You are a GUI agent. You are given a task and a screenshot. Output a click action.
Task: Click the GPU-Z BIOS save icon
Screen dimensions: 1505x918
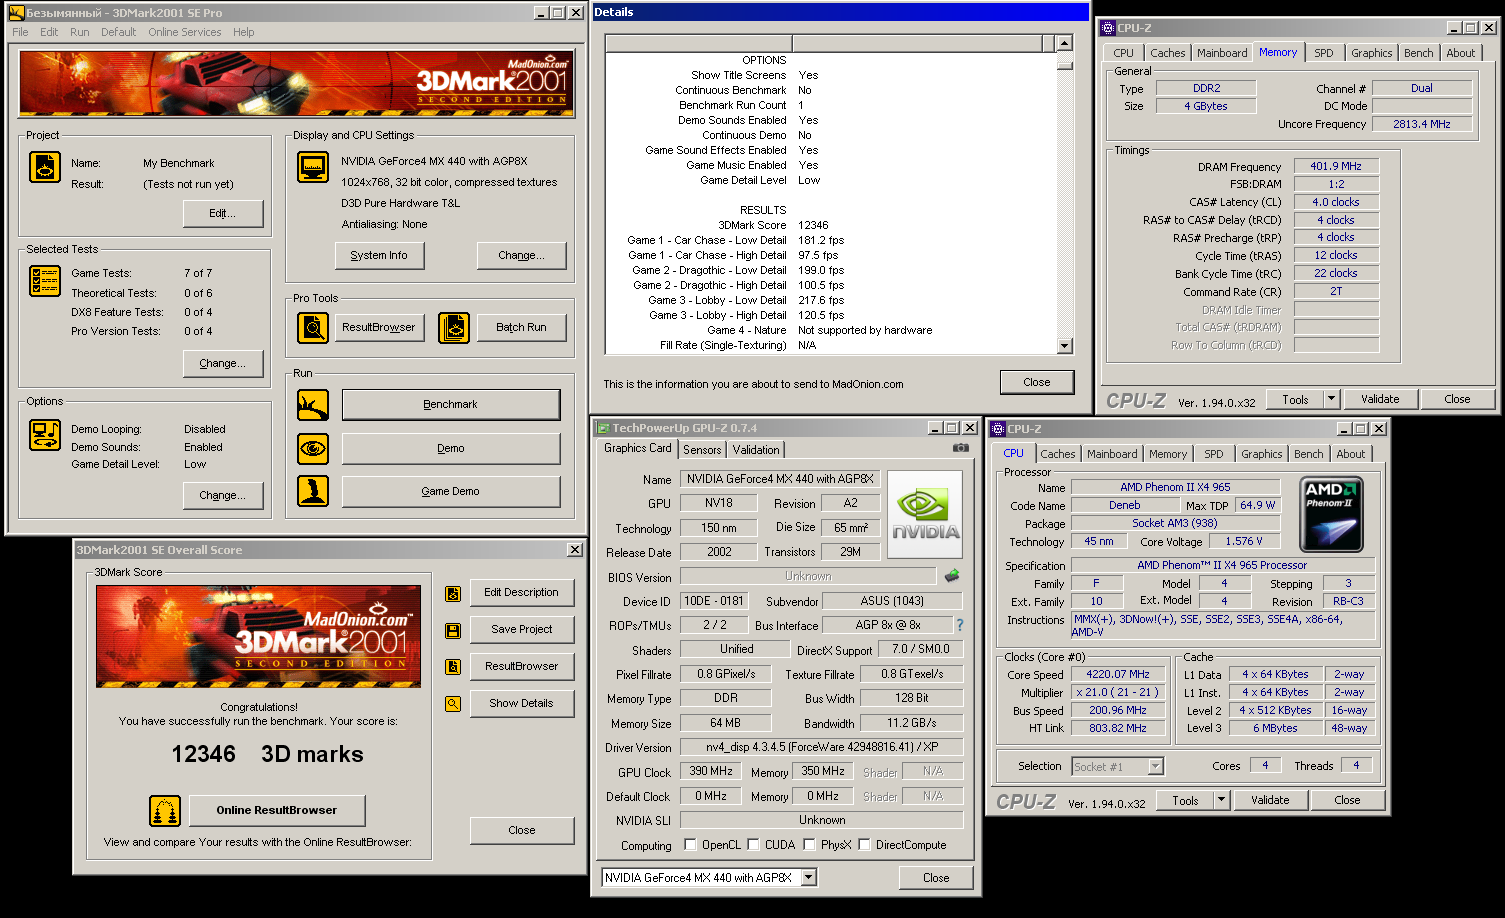952,575
